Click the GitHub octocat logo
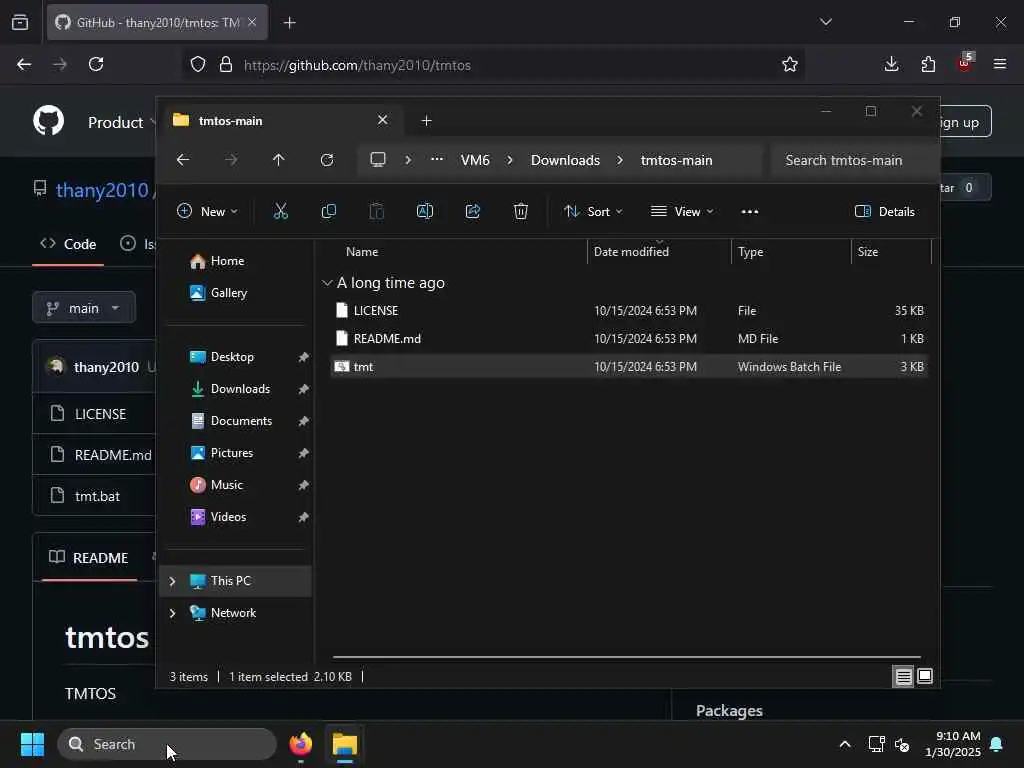The image size is (1024, 768). click(48, 121)
